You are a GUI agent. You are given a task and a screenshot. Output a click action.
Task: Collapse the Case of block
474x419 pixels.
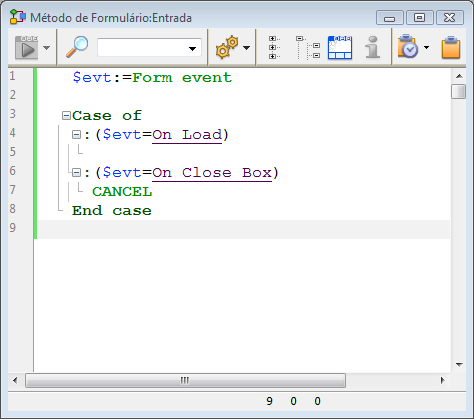66,116
